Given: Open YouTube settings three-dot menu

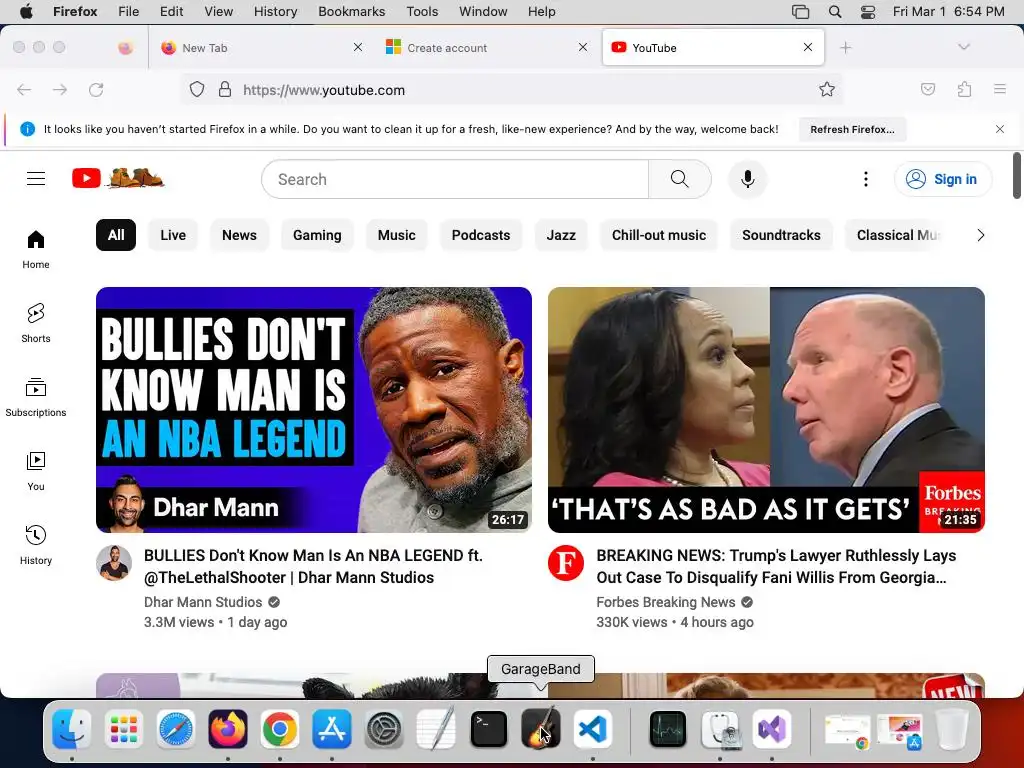Looking at the screenshot, I should pyautogui.click(x=865, y=179).
